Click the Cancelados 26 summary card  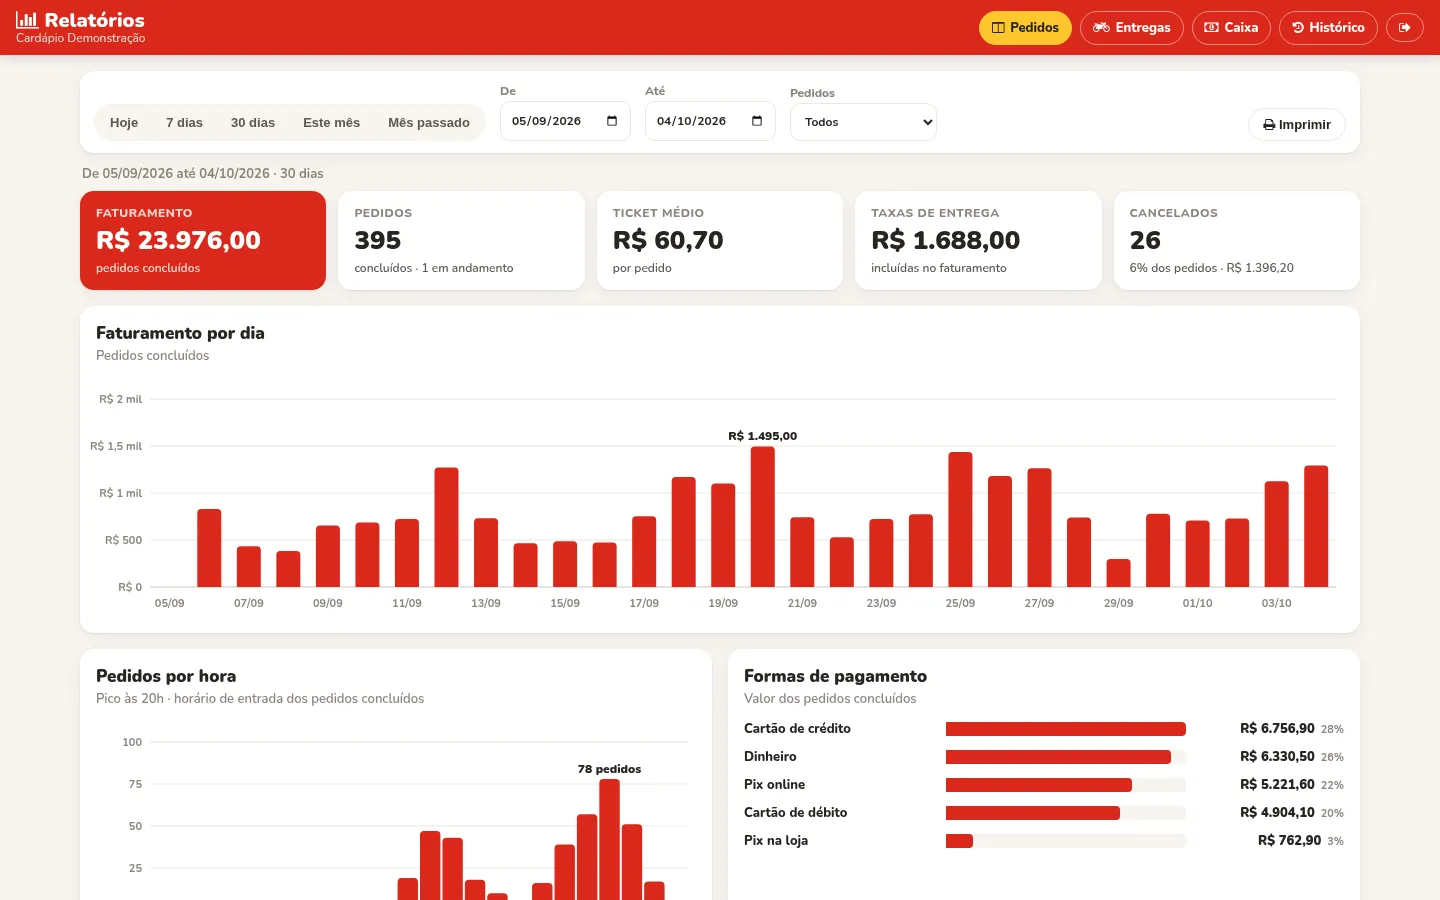pyautogui.click(x=1237, y=241)
